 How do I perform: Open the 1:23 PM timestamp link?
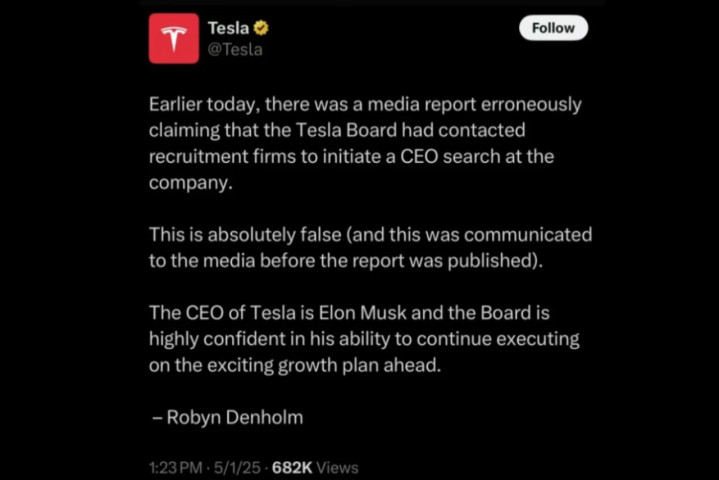pos(176,468)
